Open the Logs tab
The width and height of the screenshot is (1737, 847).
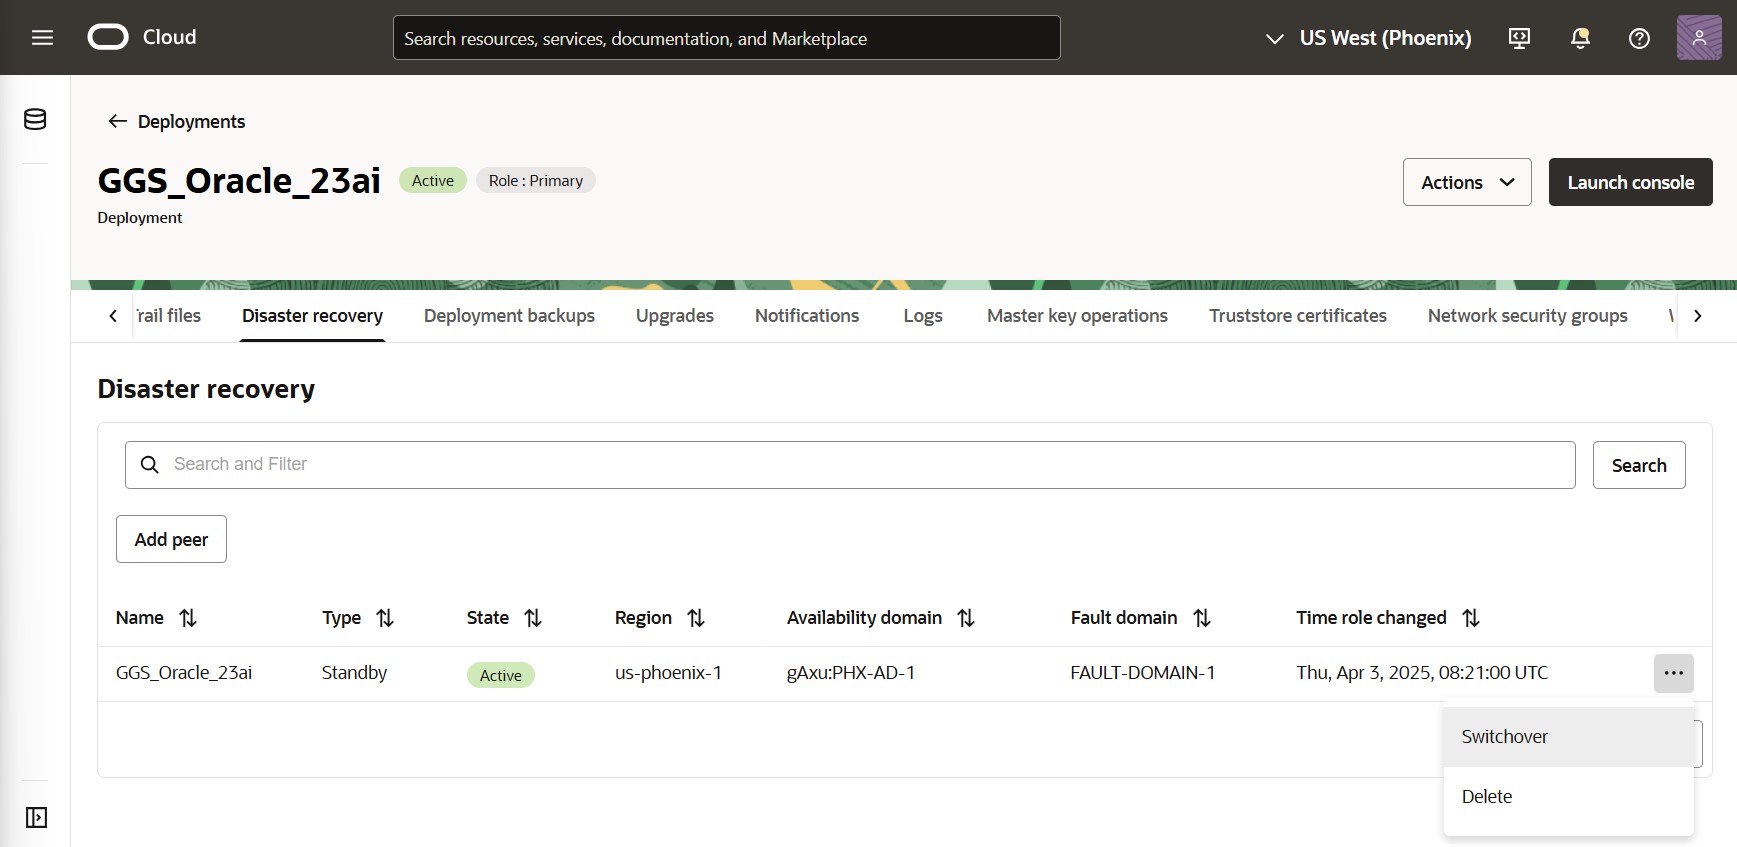pyautogui.click(x=923, y=316)
